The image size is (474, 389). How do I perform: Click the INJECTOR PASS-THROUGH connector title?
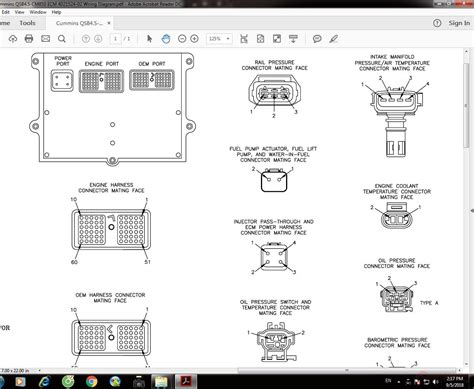click(x=273, y=227)
